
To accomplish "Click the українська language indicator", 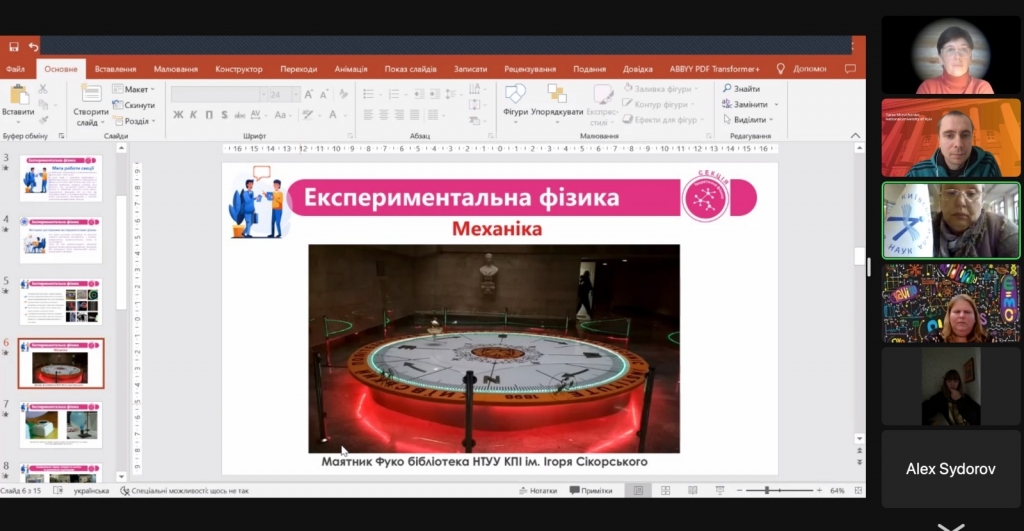I will [91, 491].
